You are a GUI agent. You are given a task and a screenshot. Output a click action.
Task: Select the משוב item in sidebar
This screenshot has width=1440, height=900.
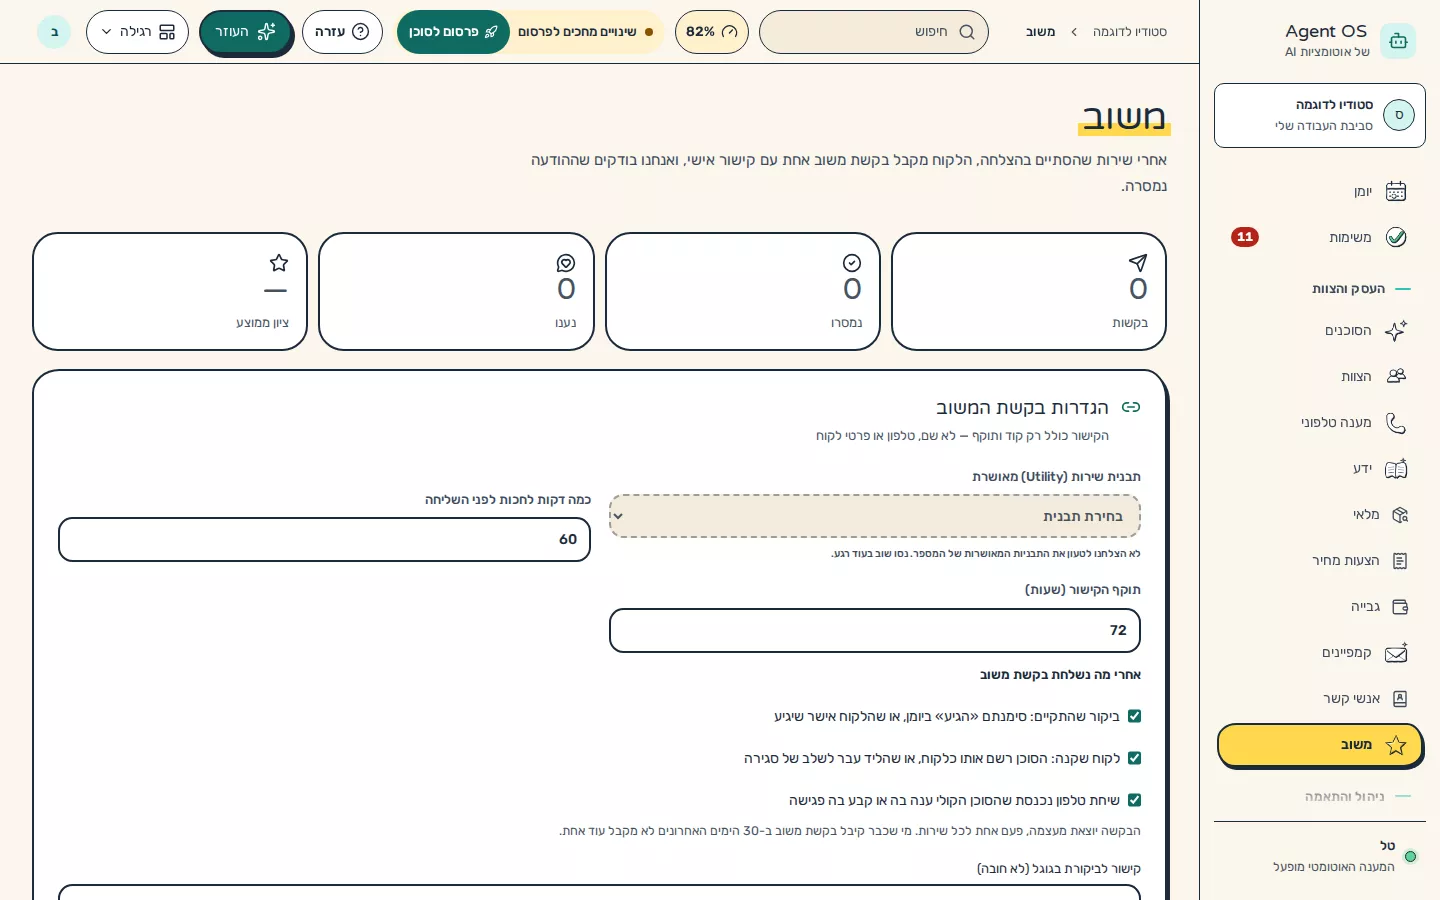click(x=1320, y=745)
